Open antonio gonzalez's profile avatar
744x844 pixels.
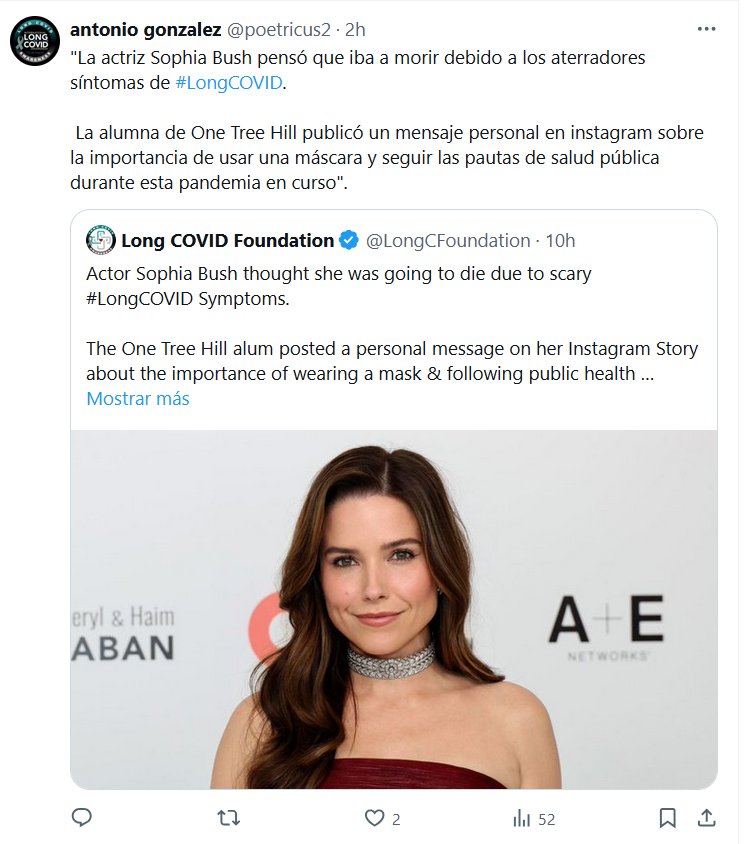(35, 41)
